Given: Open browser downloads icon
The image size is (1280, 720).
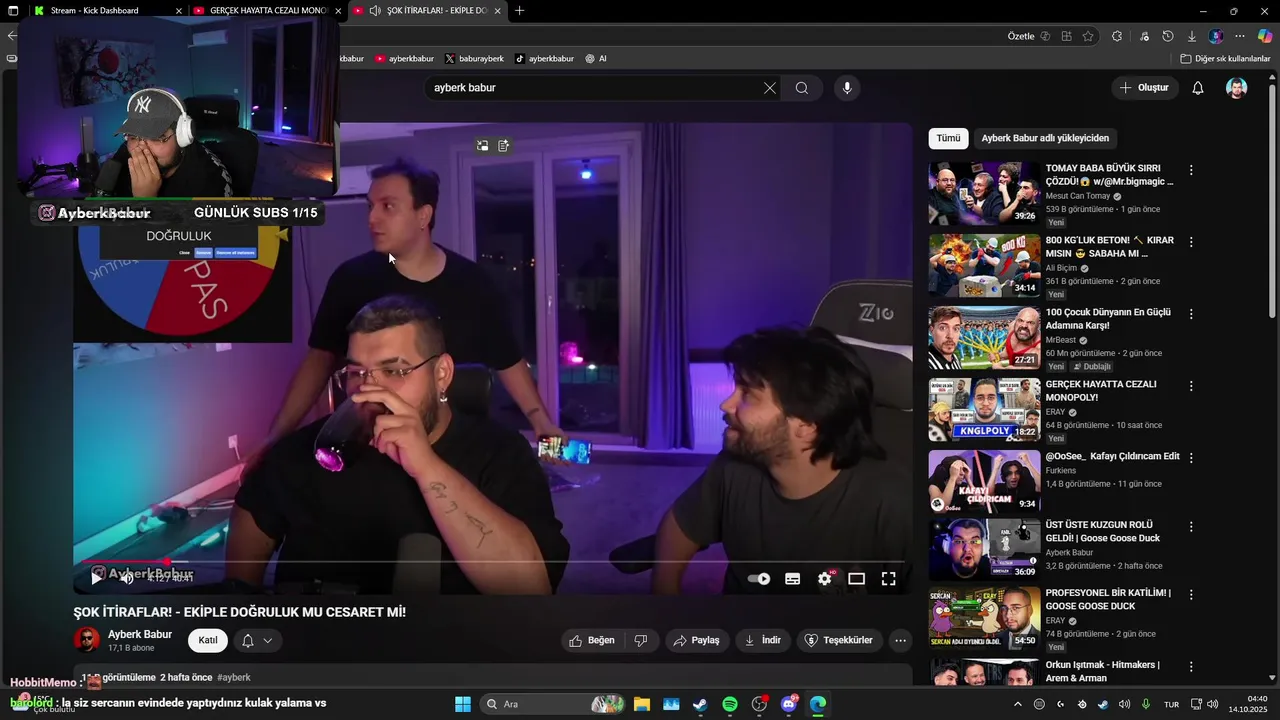Looking at the screenshot, I should click(1192, 36).
